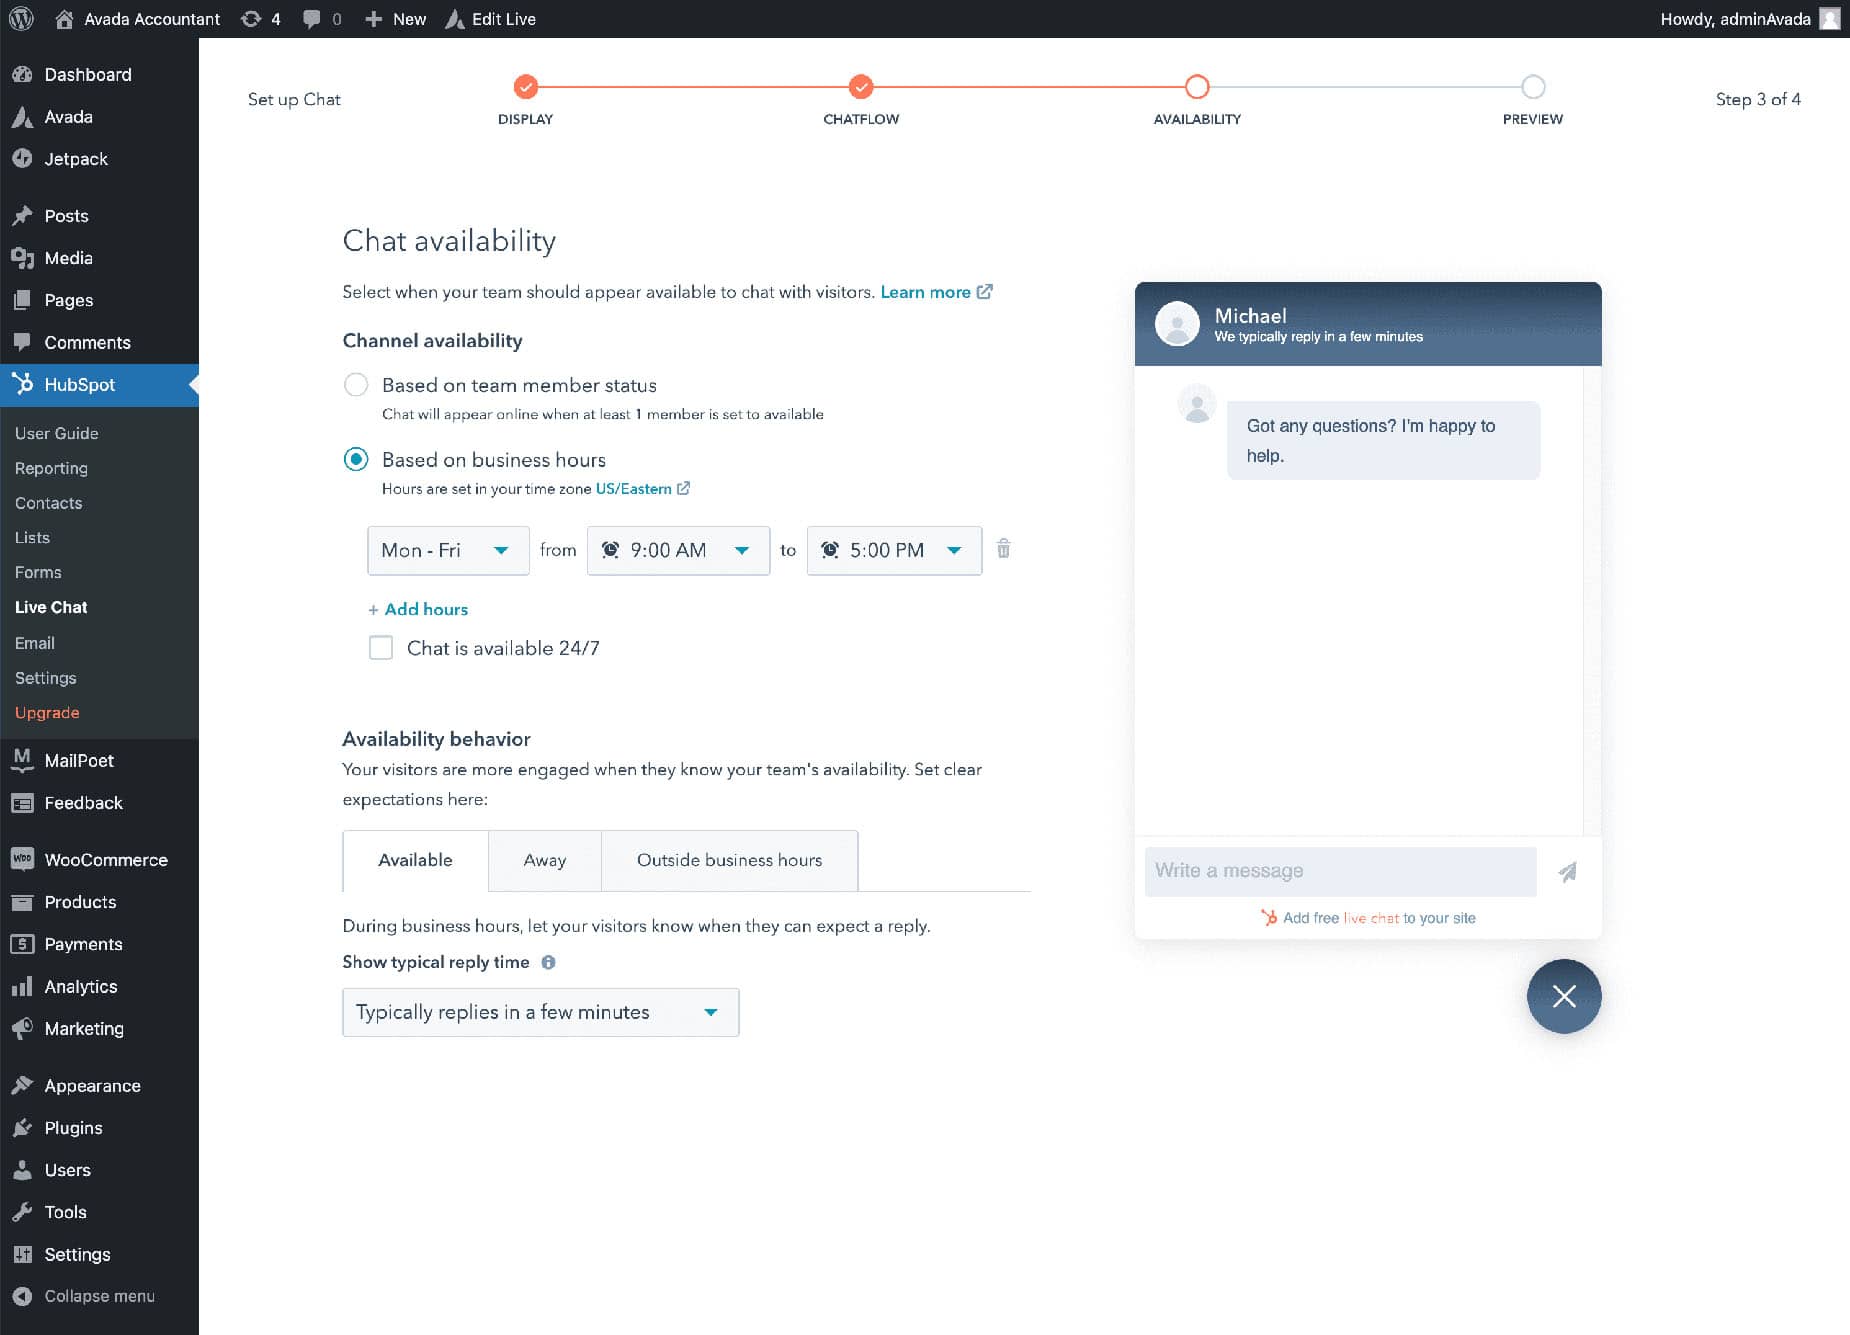Screen dimensions: 1850x1335
Task: Close the chat preview with X button
Action: tap(1564, 996)
